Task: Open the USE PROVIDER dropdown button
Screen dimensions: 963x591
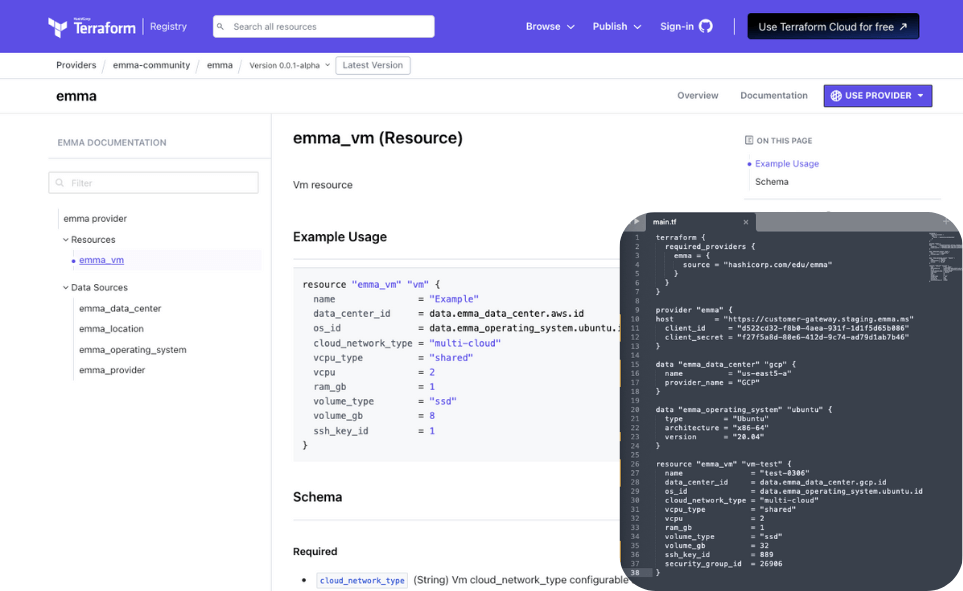Action: click(878, 96)
